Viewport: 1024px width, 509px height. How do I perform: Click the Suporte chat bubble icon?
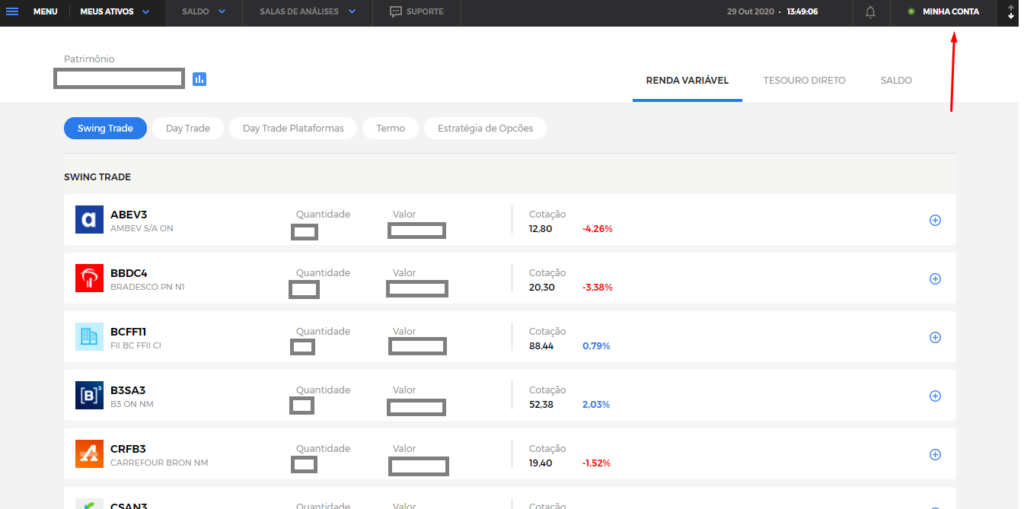point(396,12)
